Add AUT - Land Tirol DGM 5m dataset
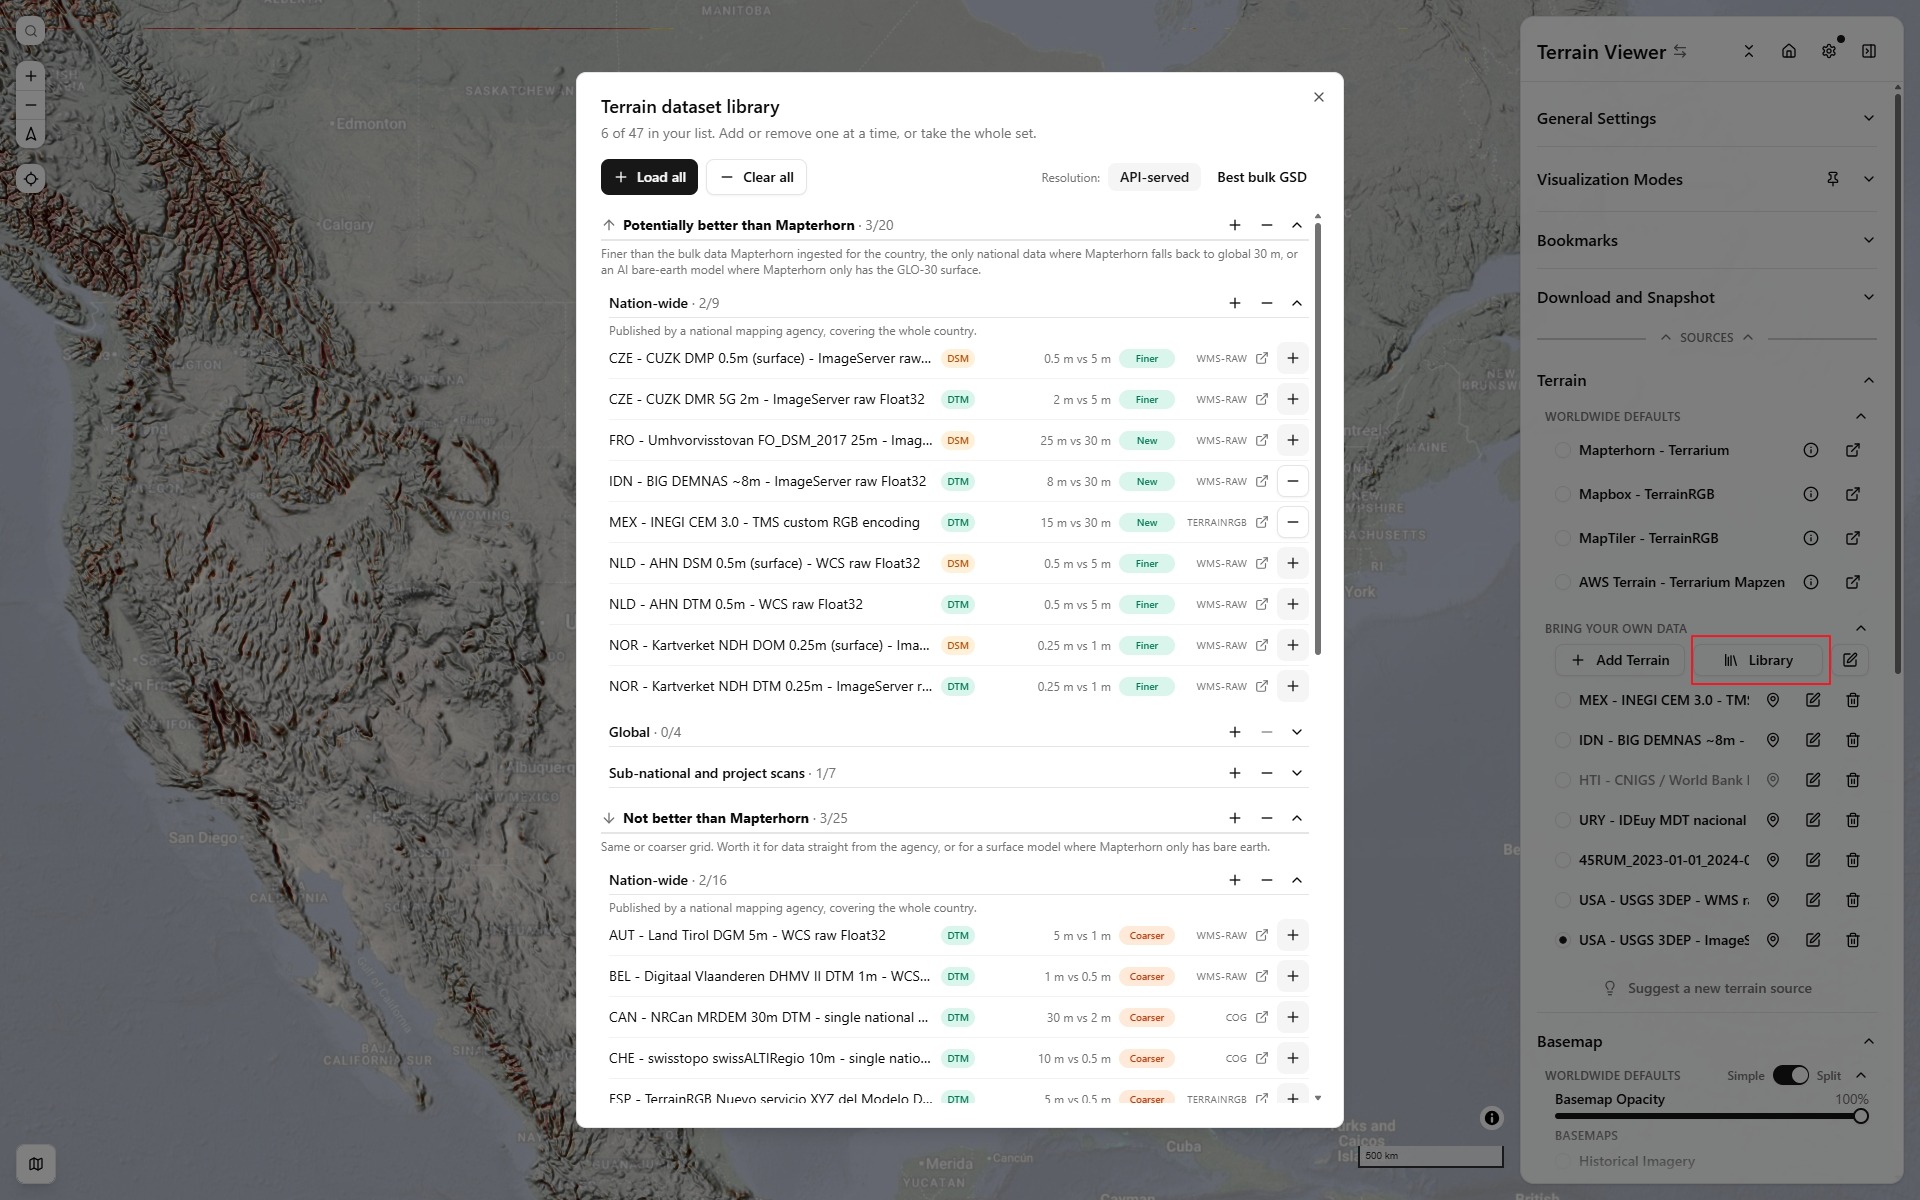The image size is (1920, 1200). coord(1293,935)
